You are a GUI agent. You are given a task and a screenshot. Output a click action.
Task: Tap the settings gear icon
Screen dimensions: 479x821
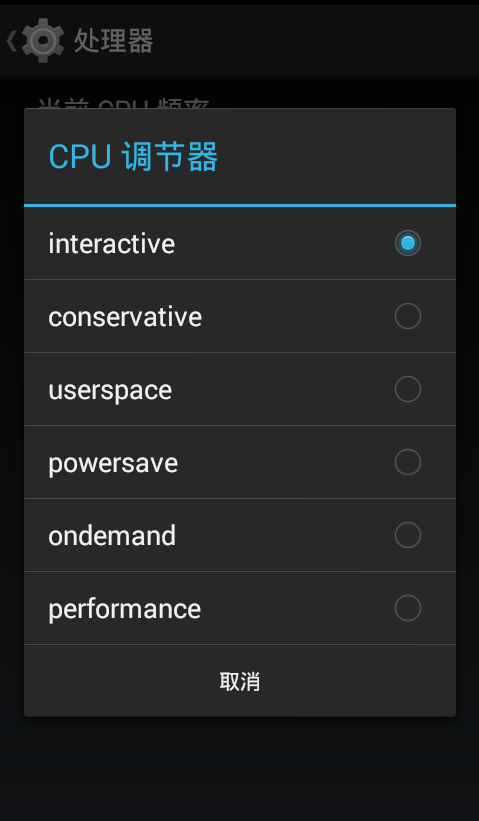[x=43, y=40]
